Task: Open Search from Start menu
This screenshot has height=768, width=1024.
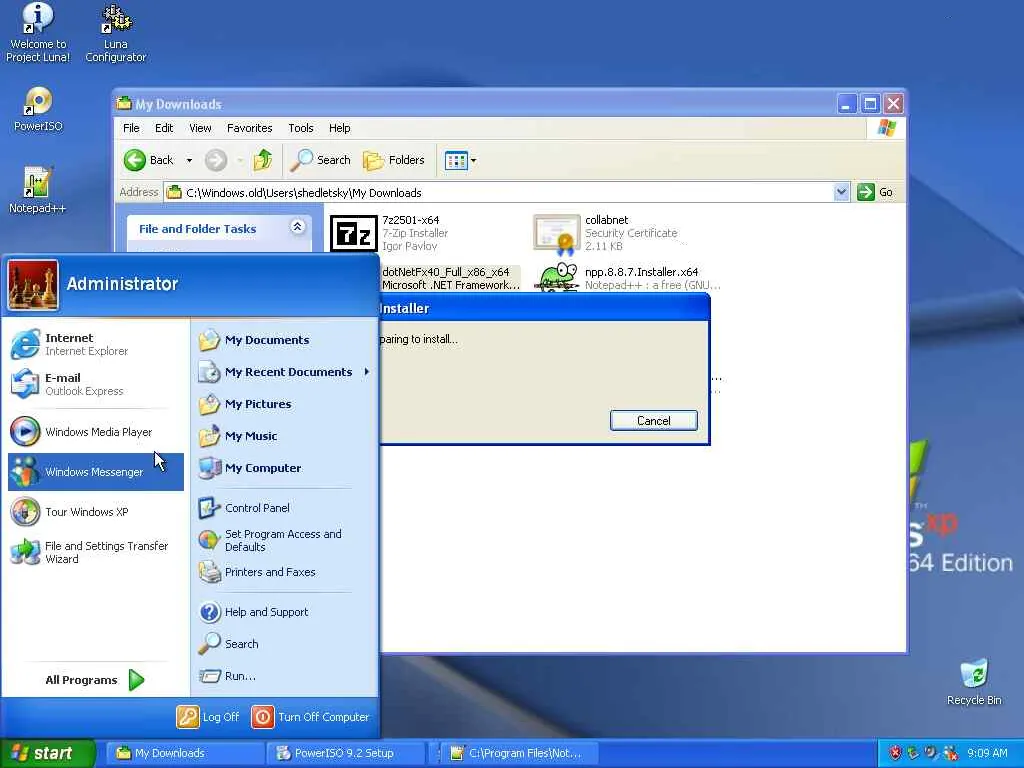Action: click(x=284, y=644)
